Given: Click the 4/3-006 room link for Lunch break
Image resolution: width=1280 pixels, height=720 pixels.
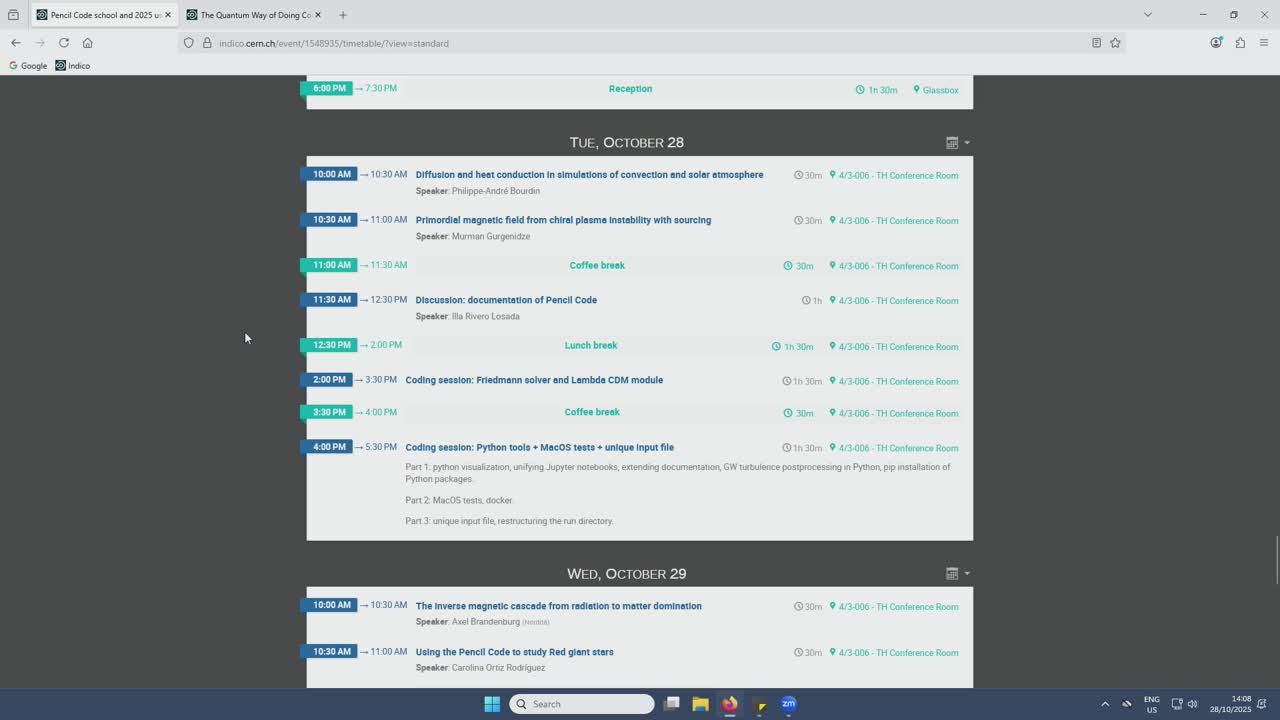Looking at the screenshot, I should [898, 347].
